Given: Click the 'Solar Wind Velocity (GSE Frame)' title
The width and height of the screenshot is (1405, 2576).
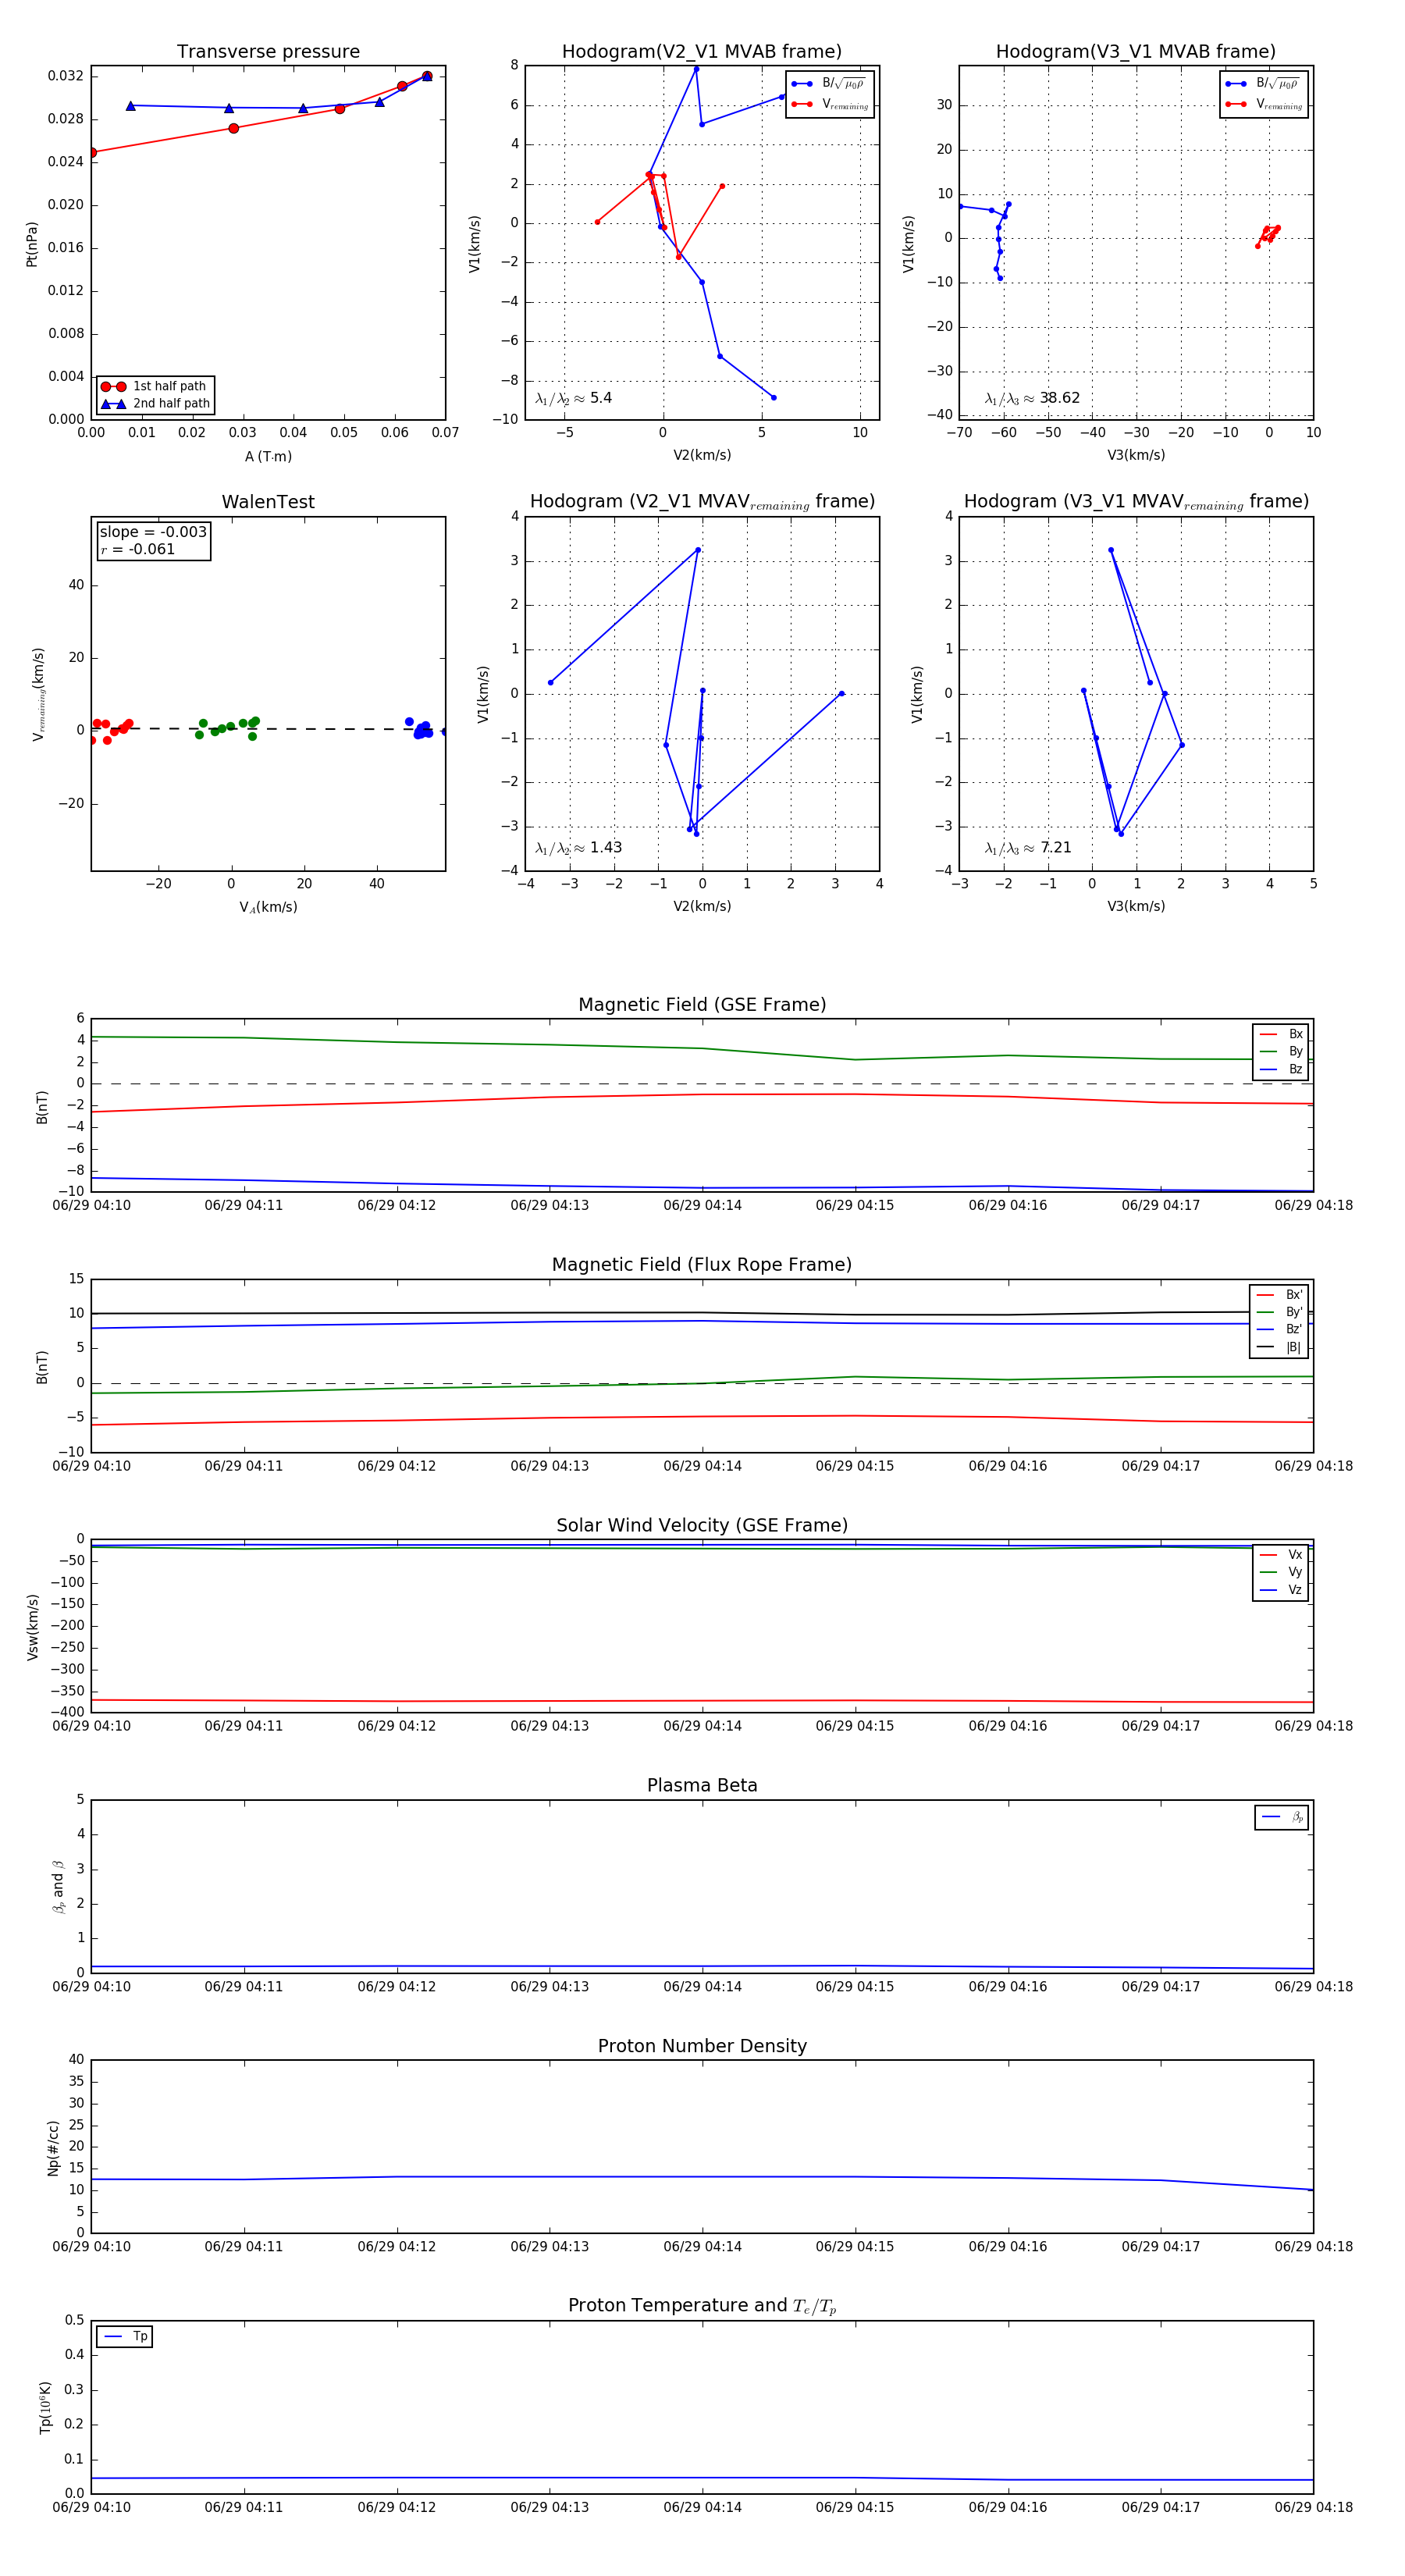Looking at the screenshot, I should (702, 1525).
